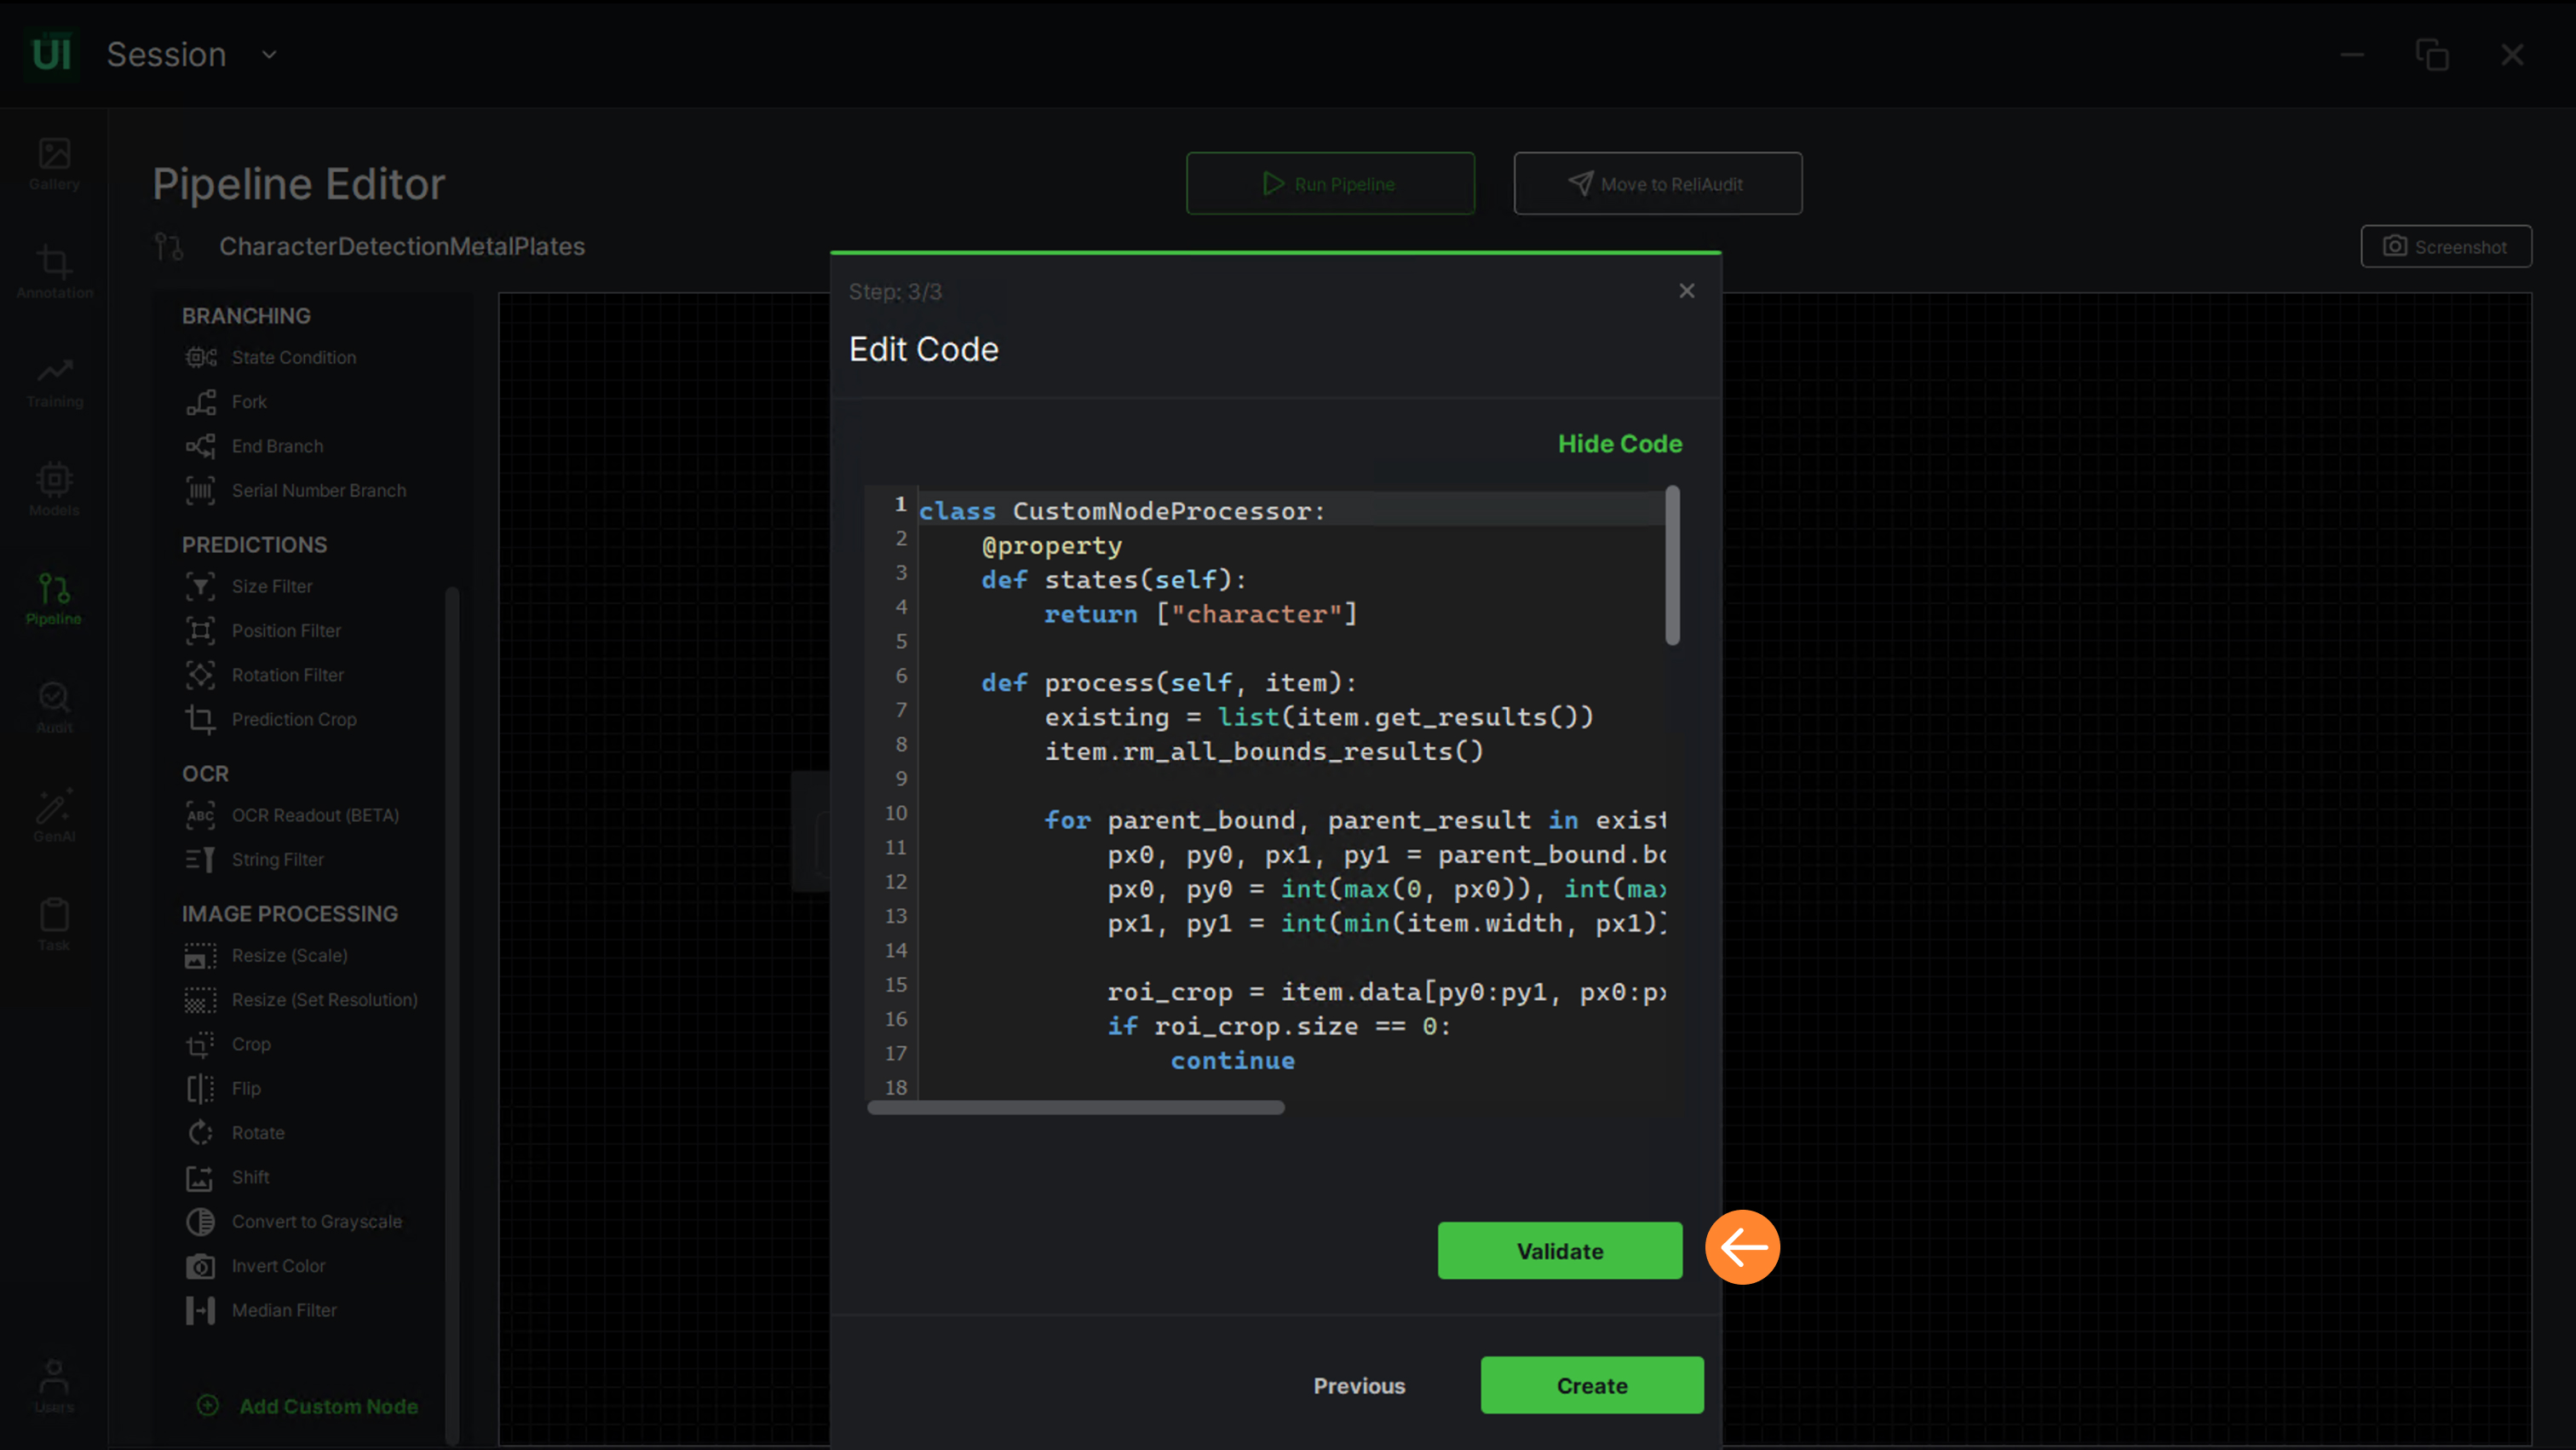Click the Fork node icon

pos(200,402)
